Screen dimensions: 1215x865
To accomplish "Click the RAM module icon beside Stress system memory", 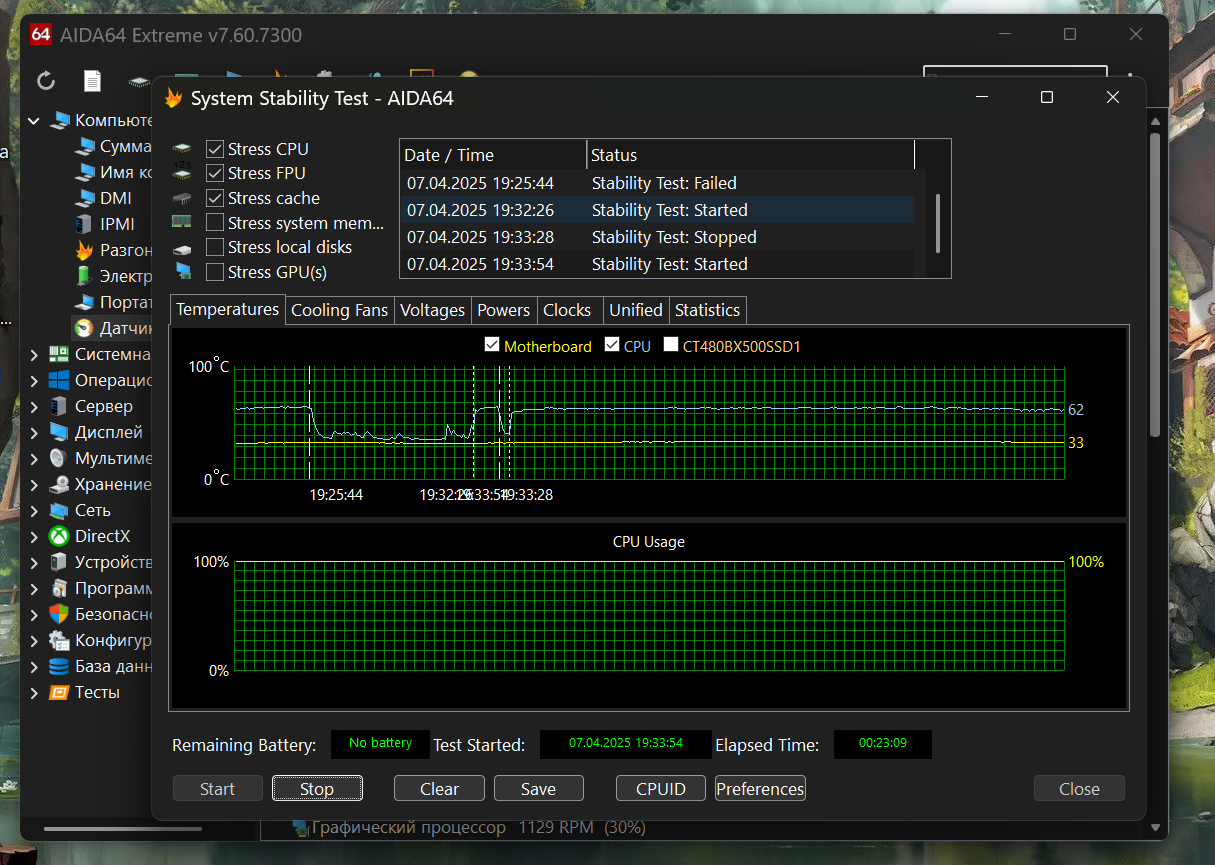I will click(182, 222).
